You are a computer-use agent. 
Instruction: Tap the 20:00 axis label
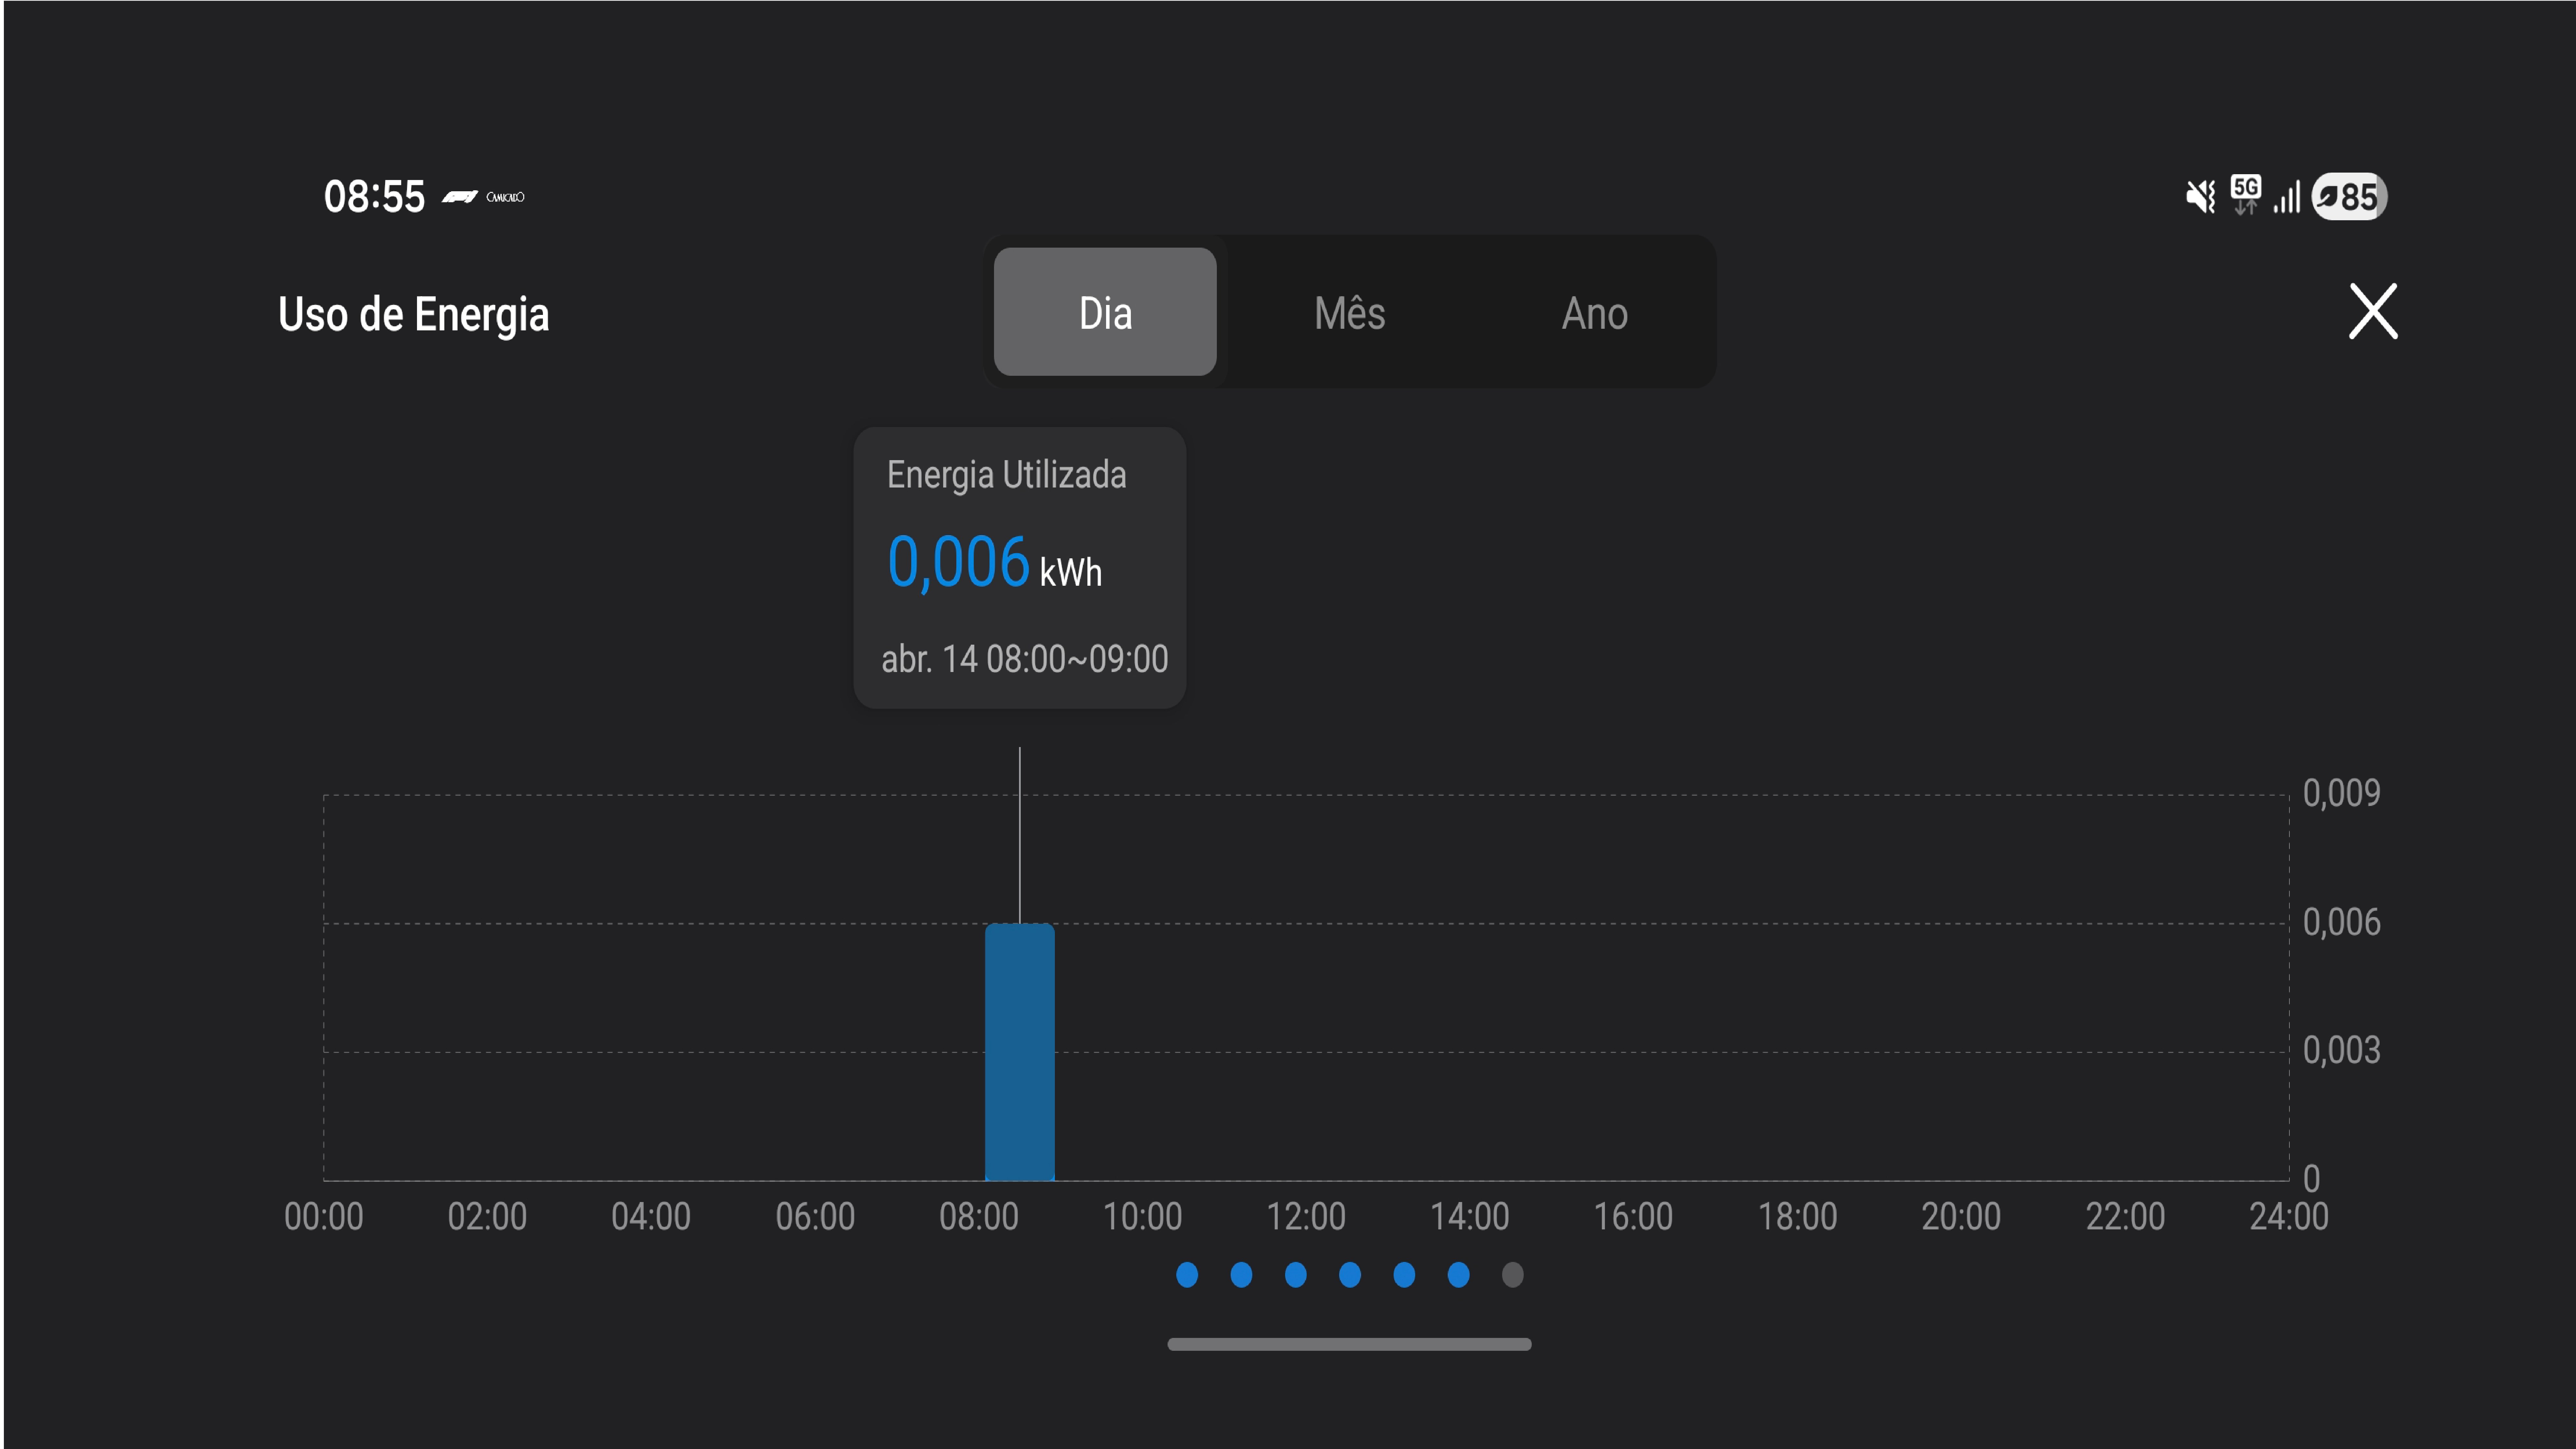pos(1961,1217)
